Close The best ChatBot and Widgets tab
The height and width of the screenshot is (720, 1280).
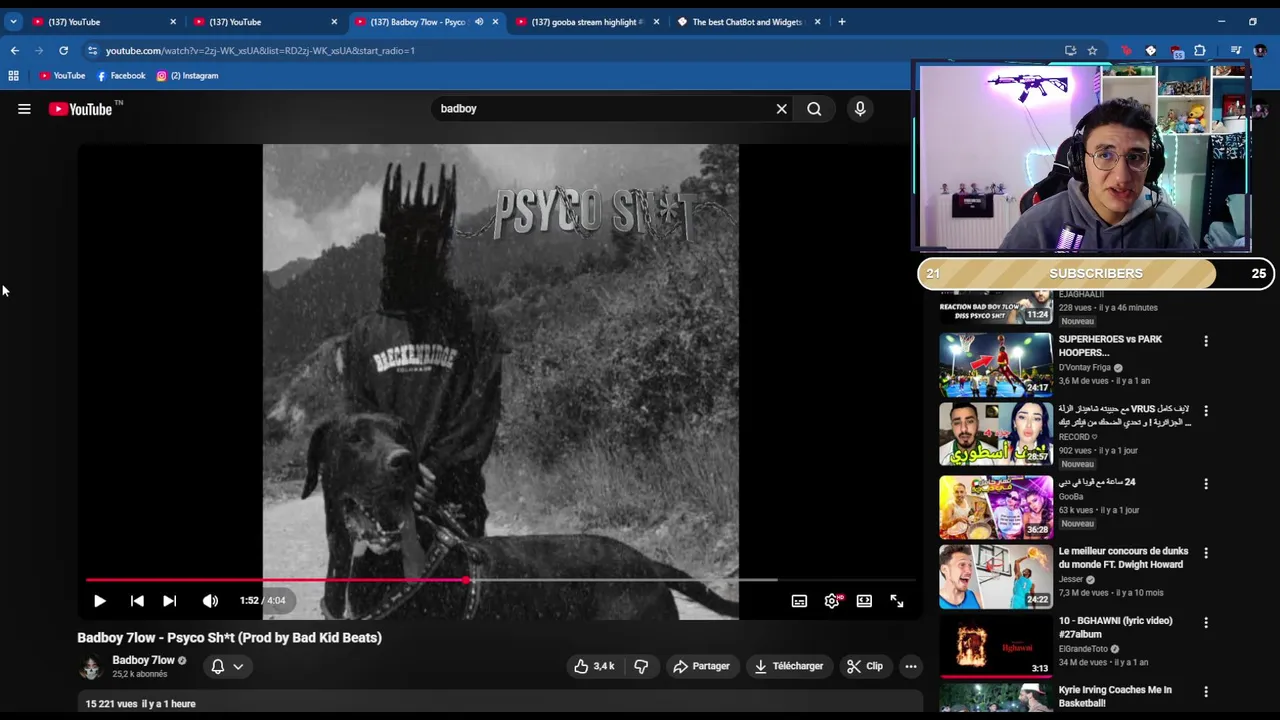[x=818, y=22]
